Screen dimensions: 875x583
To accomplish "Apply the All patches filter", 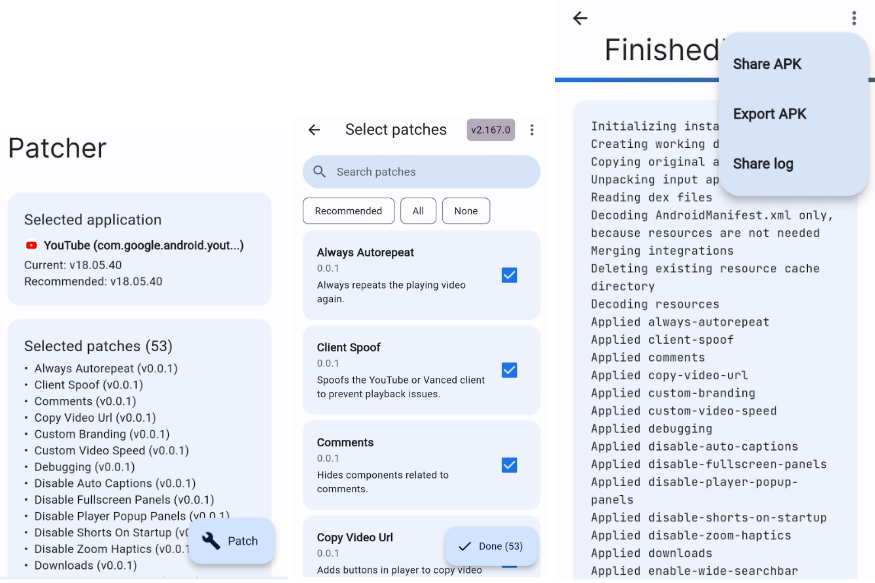I will click(418, 211).
